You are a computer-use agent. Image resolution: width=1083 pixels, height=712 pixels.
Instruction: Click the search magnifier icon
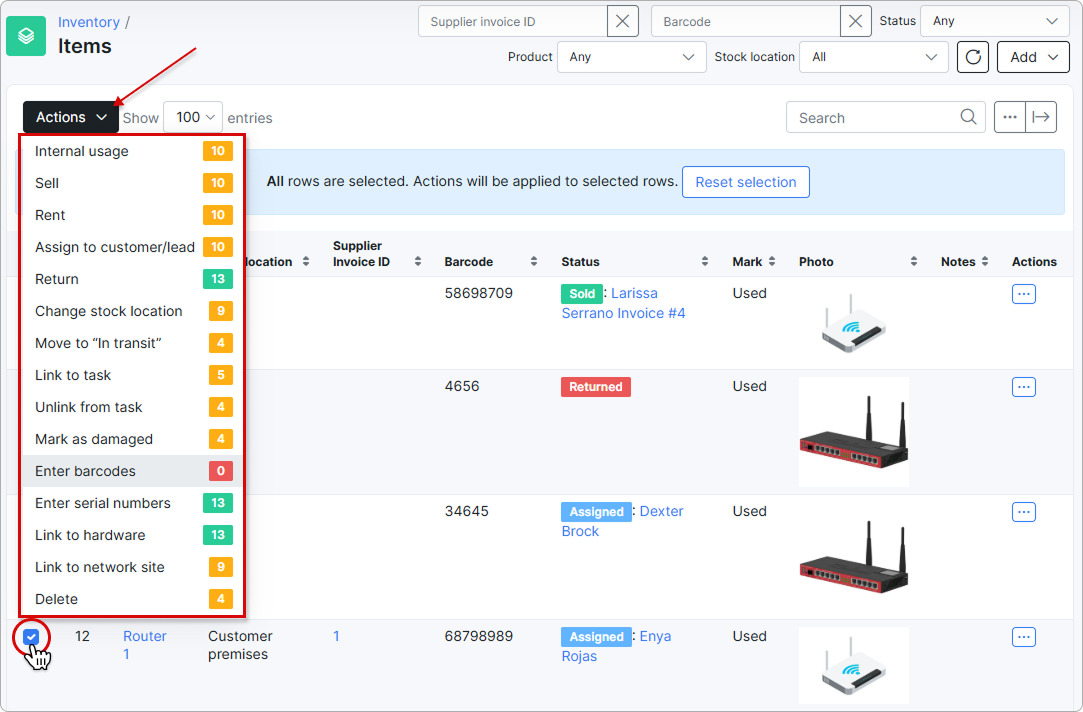click(x=968, y=117)
